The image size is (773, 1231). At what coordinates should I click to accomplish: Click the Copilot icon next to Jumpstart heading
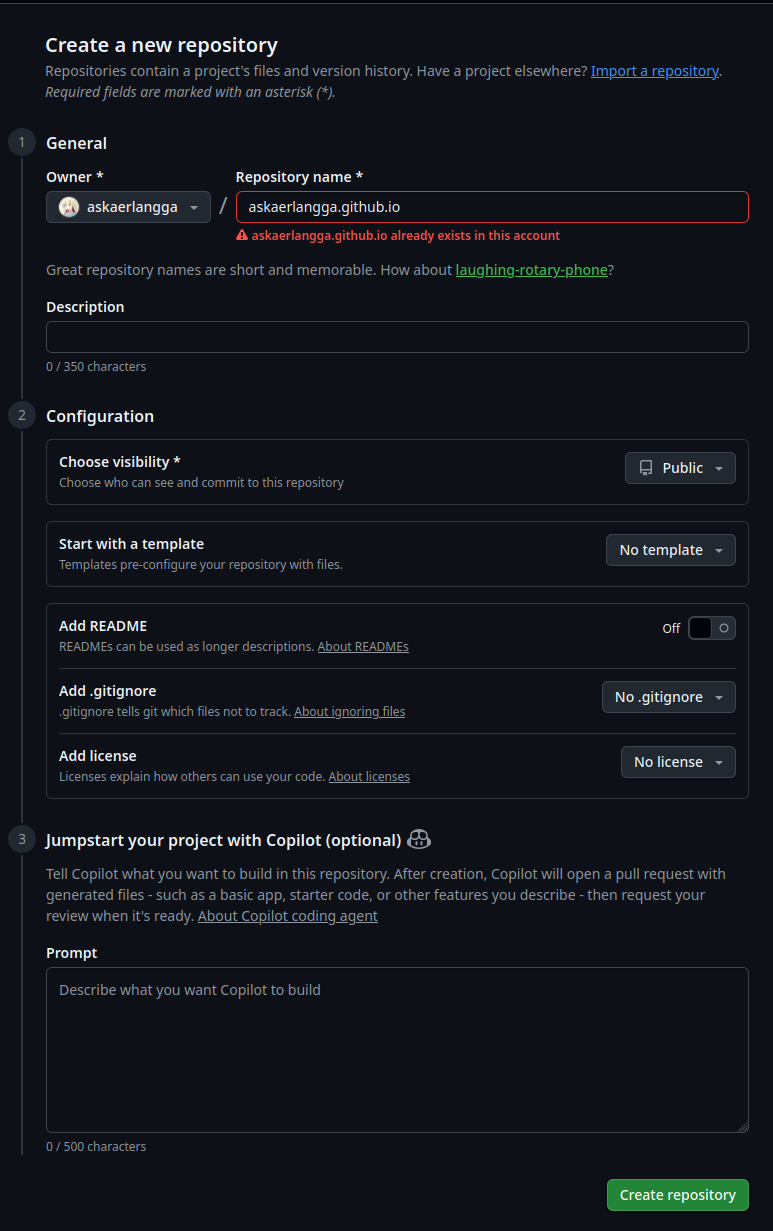pyautogui.click(x=419, y=839)
